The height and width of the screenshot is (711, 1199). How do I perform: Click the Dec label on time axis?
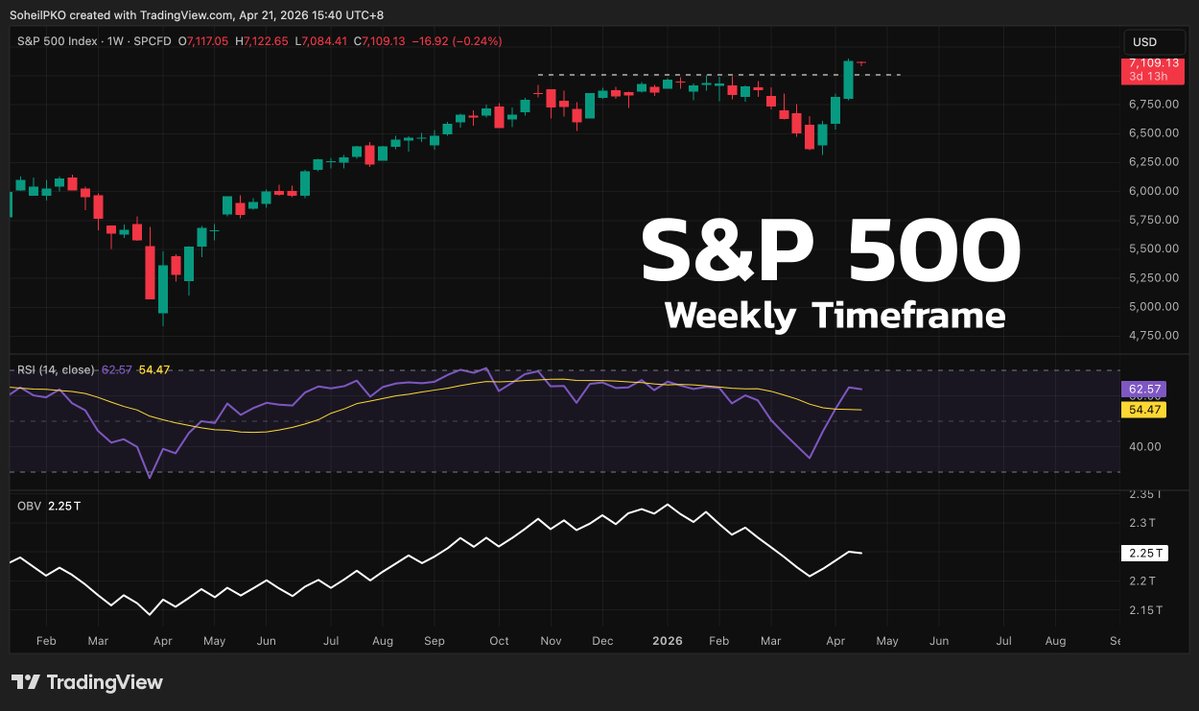(603, 641)
